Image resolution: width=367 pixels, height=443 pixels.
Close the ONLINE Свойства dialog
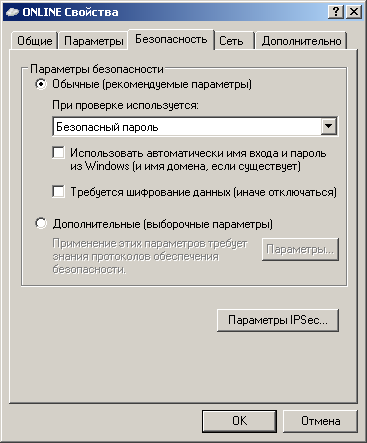click(354, 12)
